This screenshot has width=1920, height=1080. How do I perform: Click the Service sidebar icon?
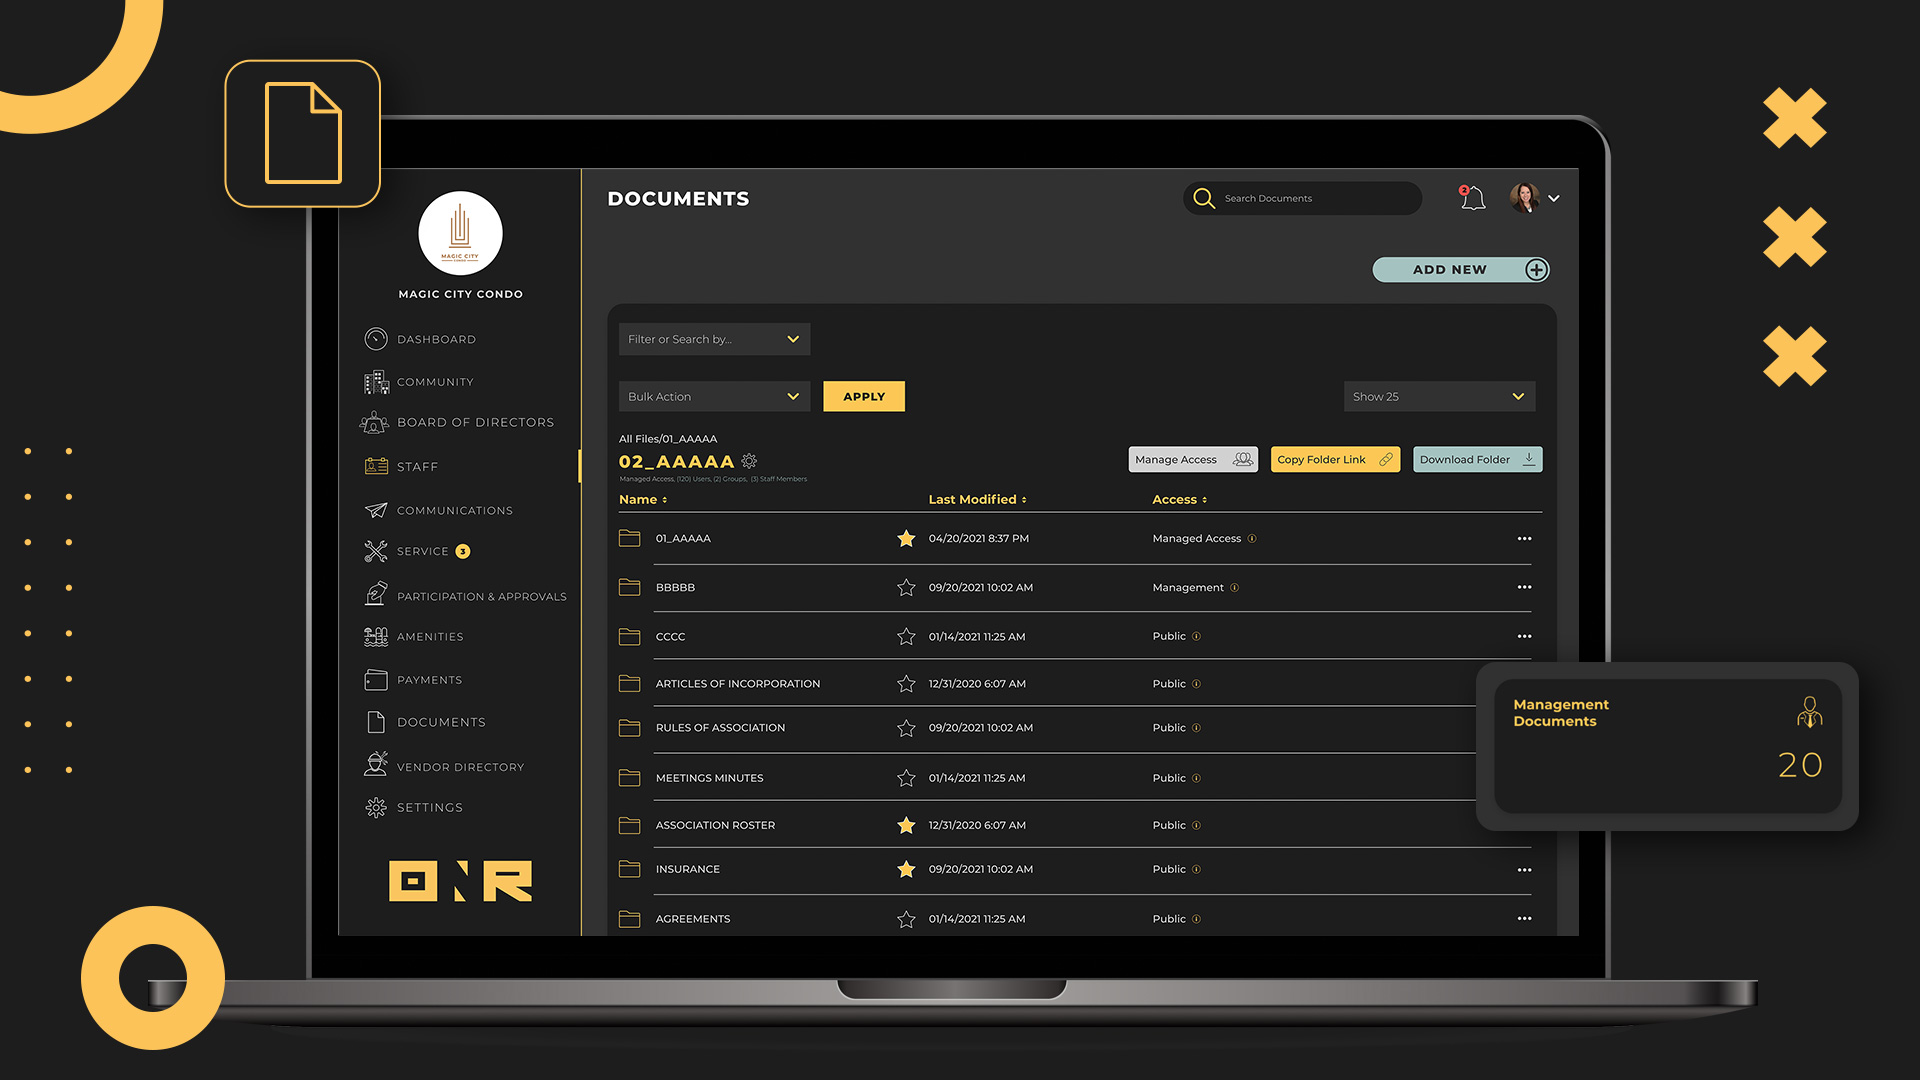pyautogui.click(x=373, y=551)
